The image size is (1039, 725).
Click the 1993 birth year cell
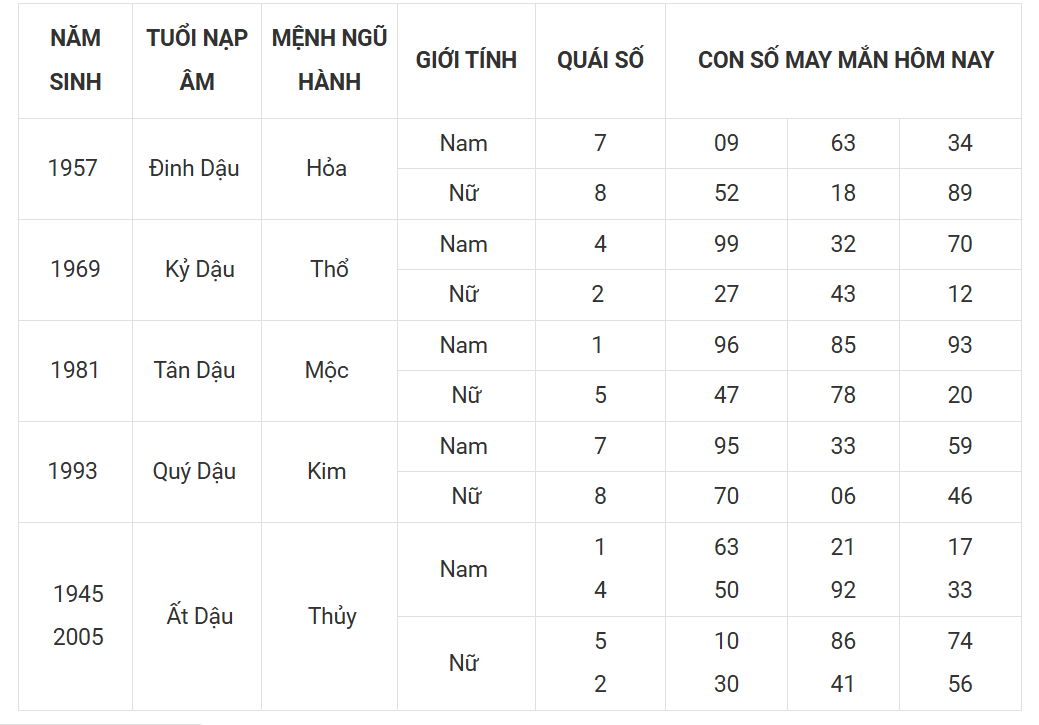(76, 472)
